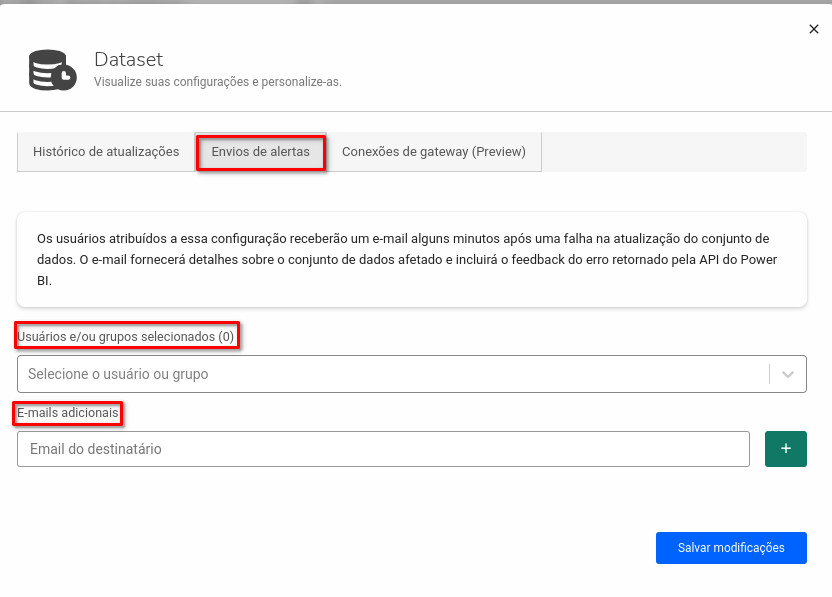832x597 pixels.
Task: Click the add recipient icon next to email field
Action: (x=786, y=448)
